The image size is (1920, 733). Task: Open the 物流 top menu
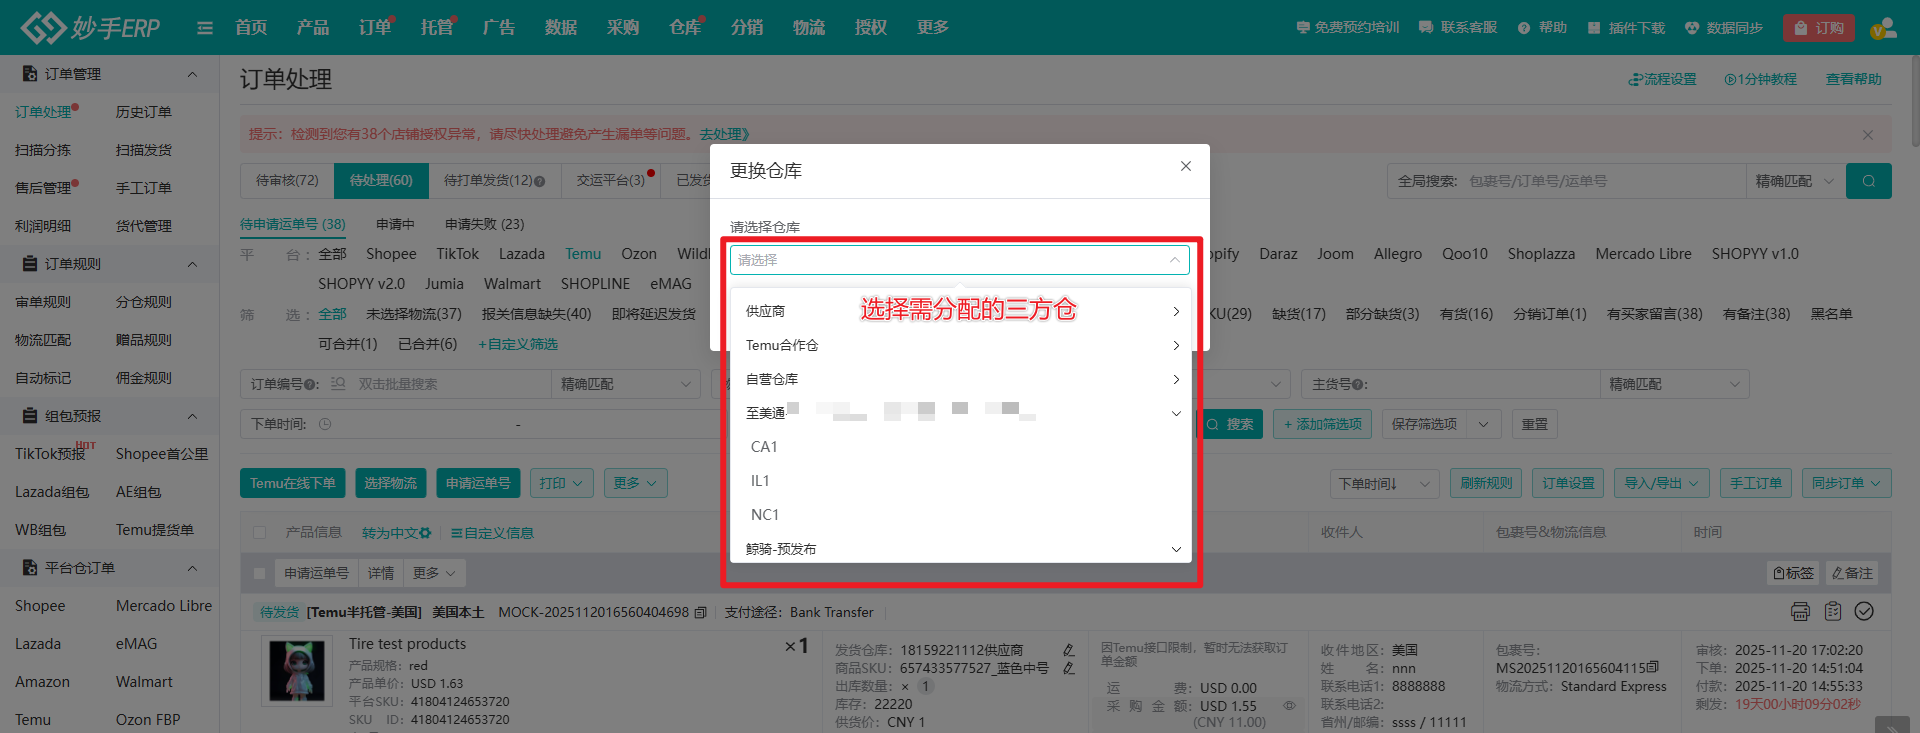coord(809,28)
